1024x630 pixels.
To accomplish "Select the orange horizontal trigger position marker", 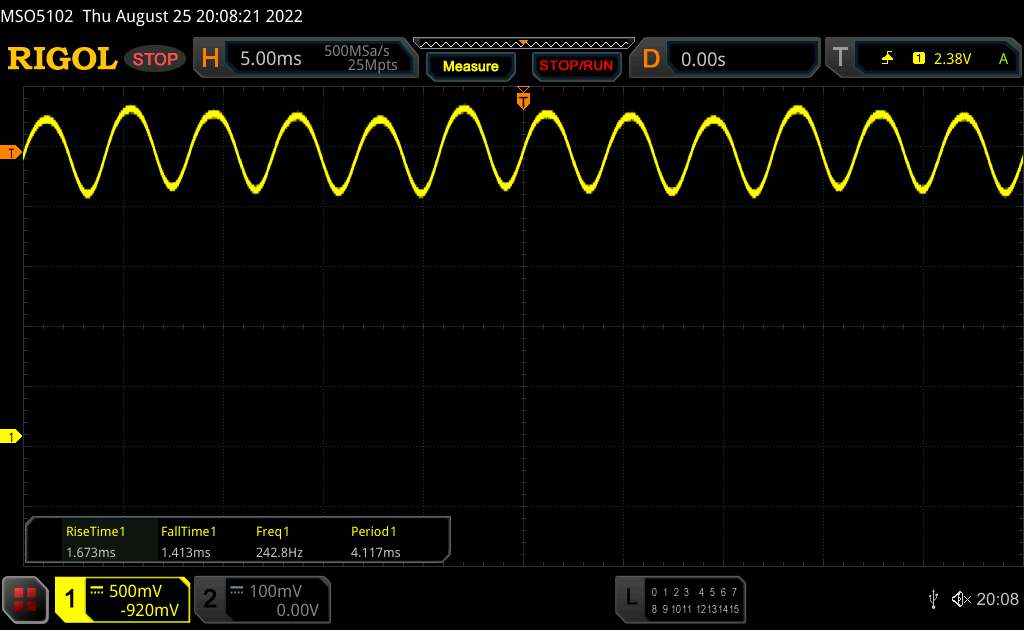I will (x=522, y=98).
